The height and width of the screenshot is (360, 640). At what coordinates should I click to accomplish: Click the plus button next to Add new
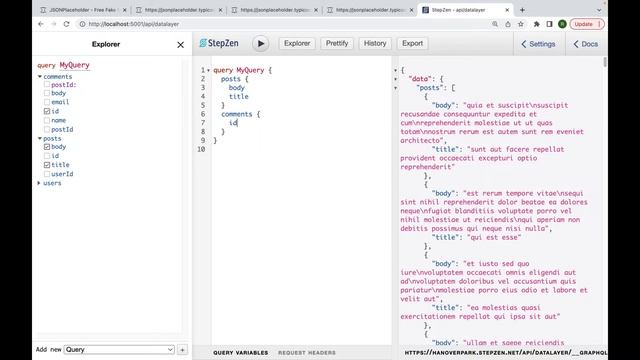pyautogui.click(x=182, y=350)
